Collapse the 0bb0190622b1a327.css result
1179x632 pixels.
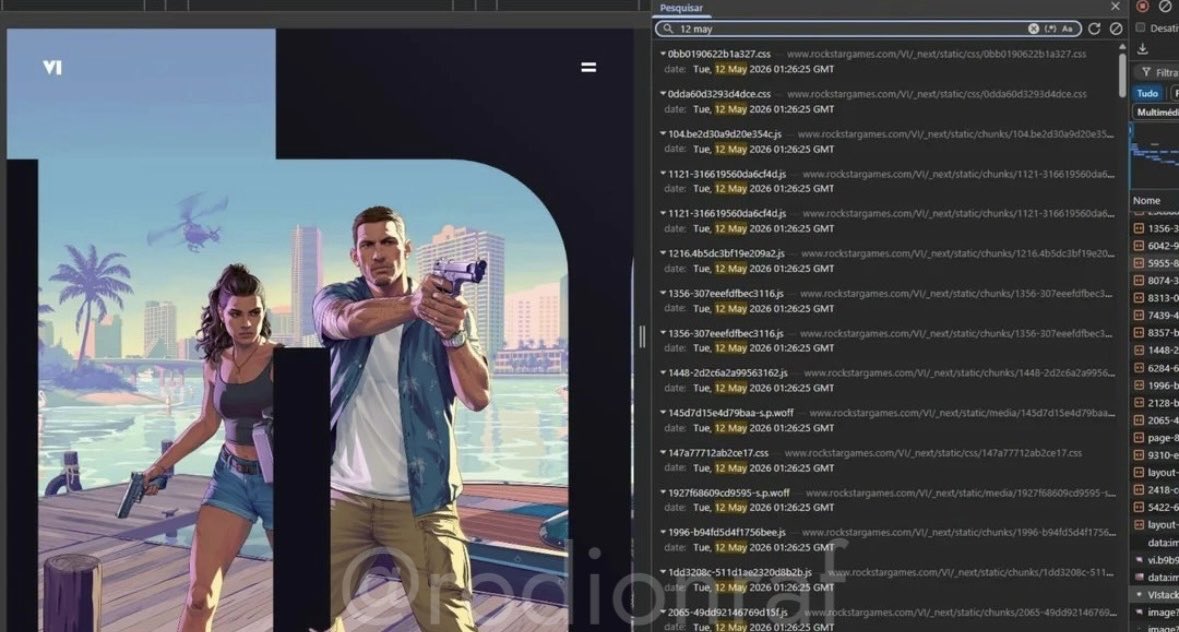(662, 54)
